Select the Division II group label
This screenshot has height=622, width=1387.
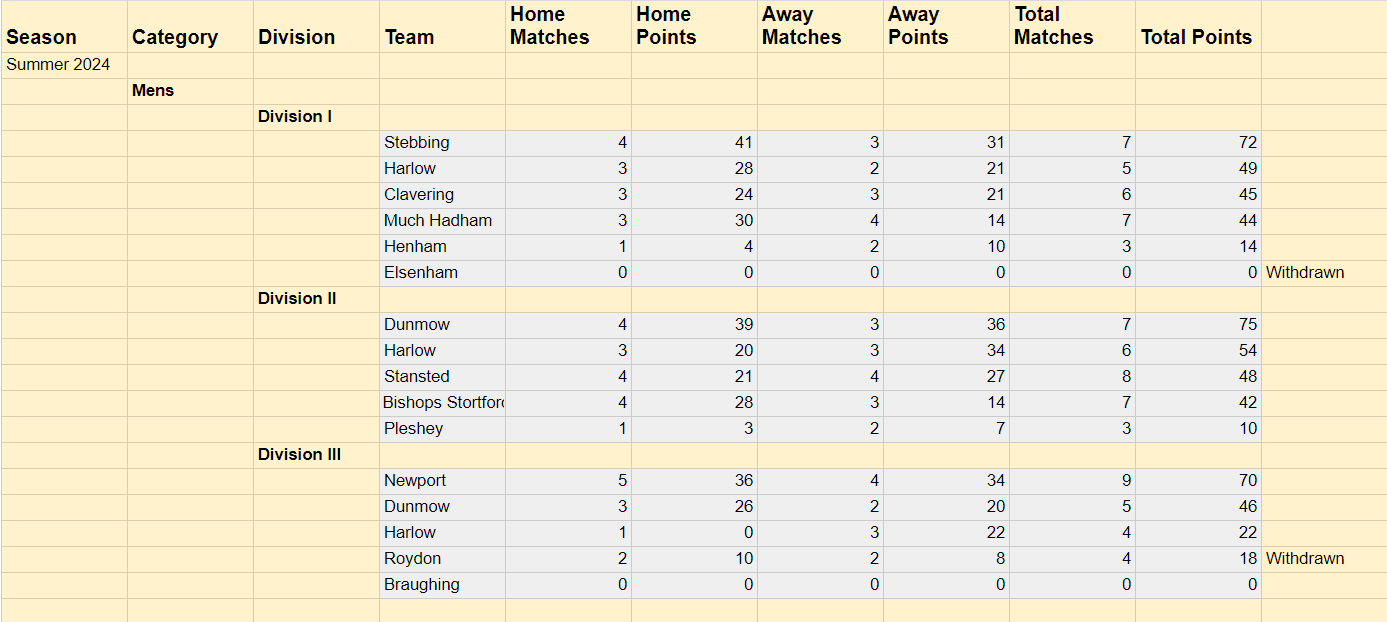[x=316, y=299]
